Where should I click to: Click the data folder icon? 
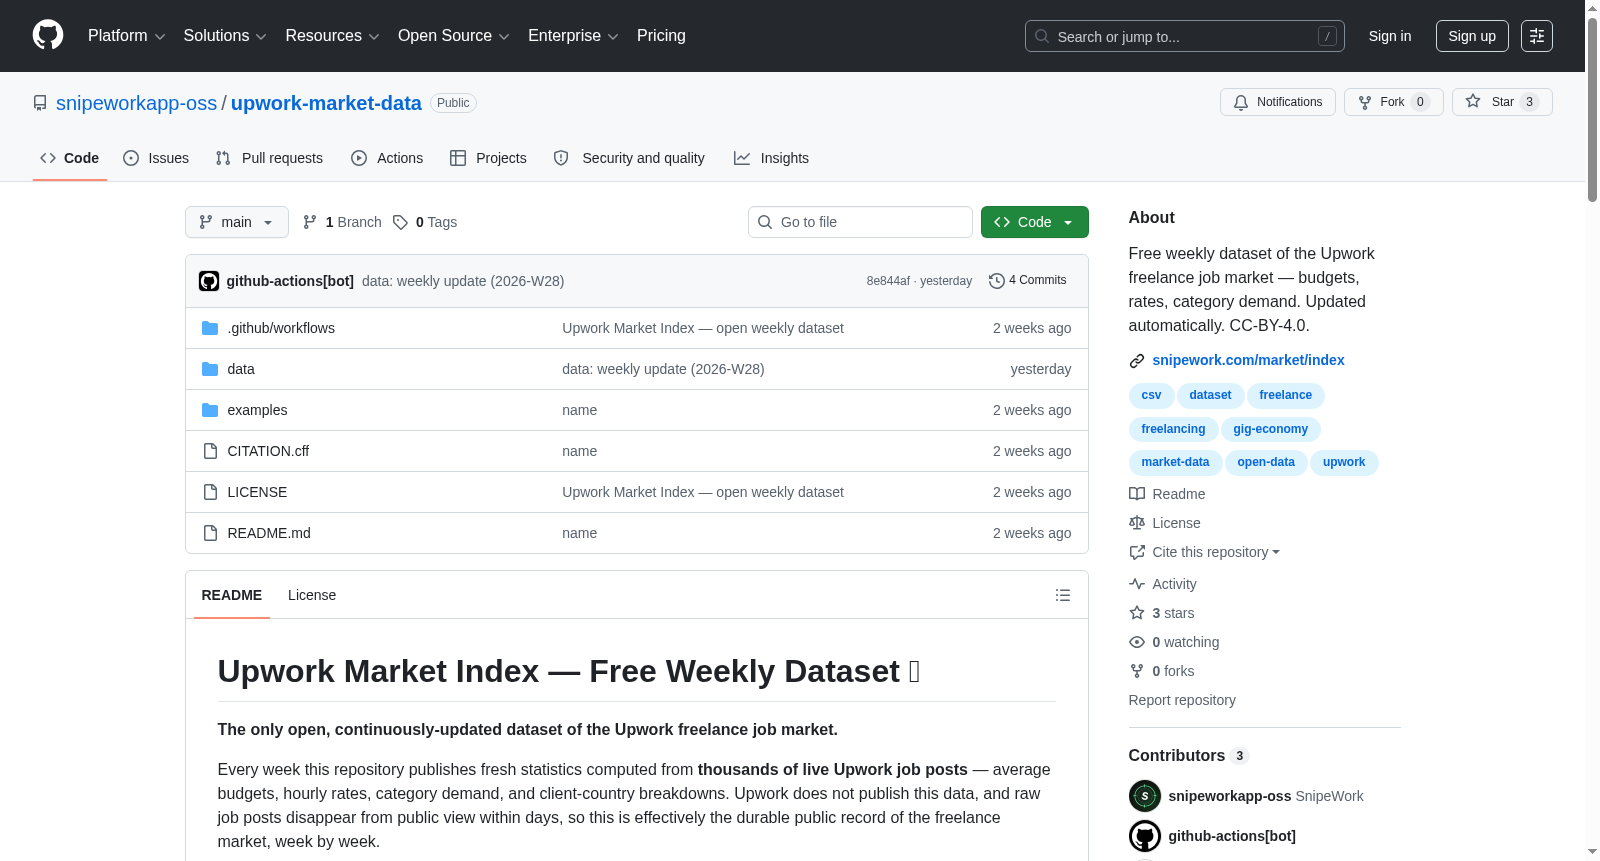210,369
